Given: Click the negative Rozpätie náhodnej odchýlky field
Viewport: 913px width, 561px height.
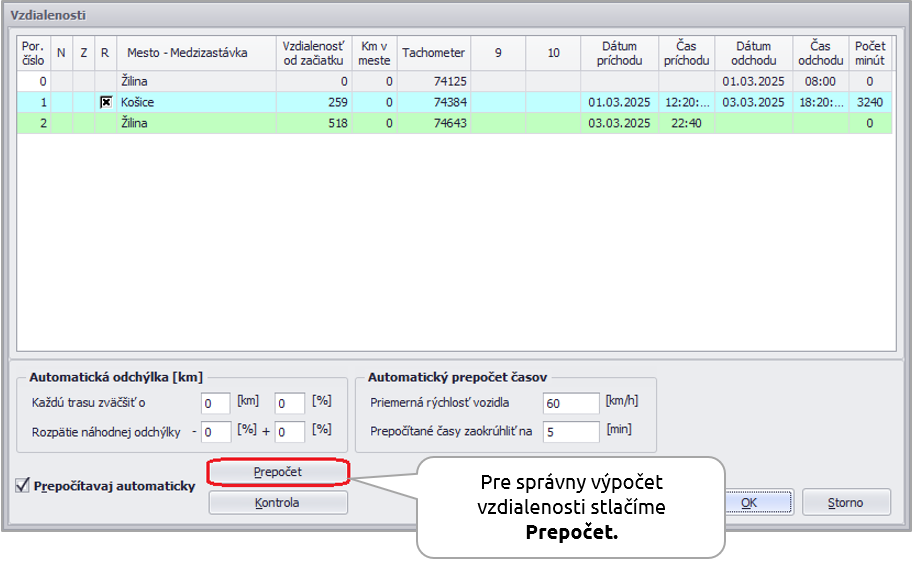Looking at the screenshot, I should (215, 432).
